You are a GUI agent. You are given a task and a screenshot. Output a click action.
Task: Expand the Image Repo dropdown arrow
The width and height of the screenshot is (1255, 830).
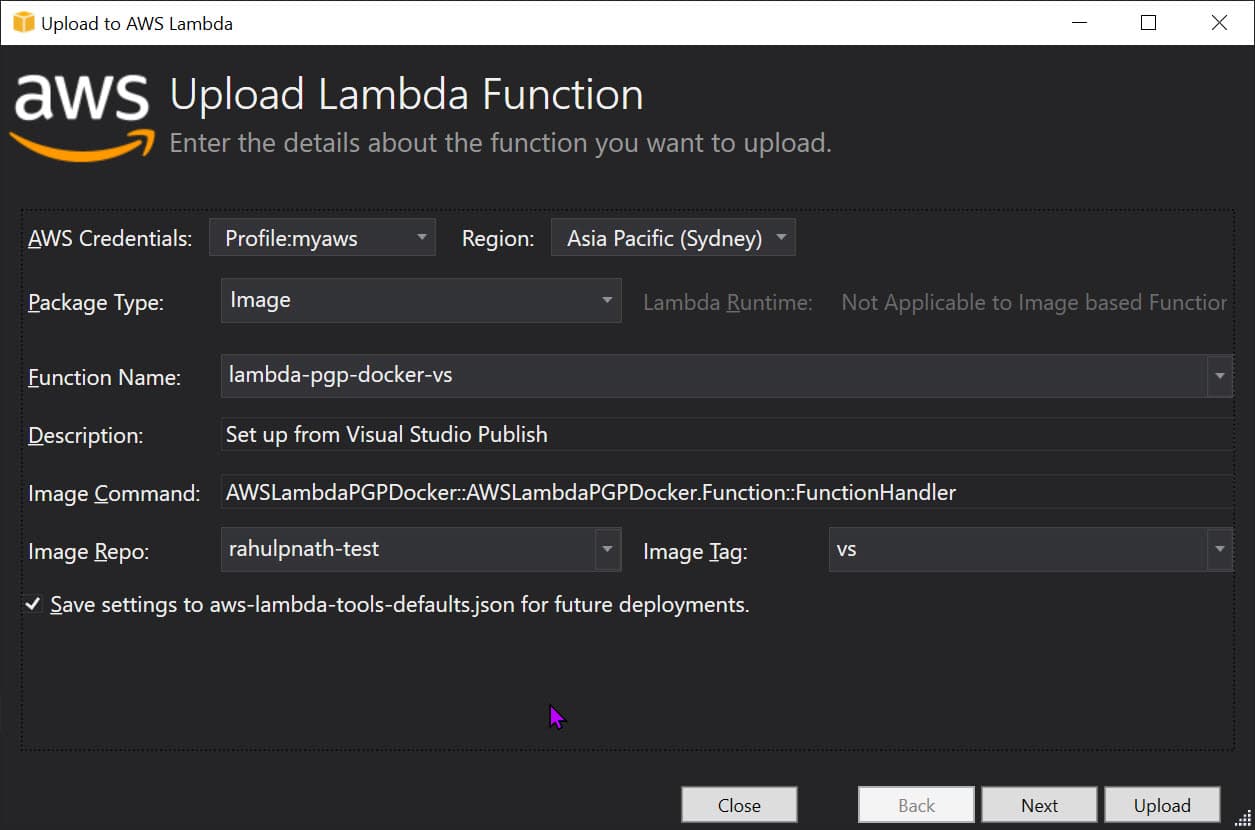tap(607, 549)
